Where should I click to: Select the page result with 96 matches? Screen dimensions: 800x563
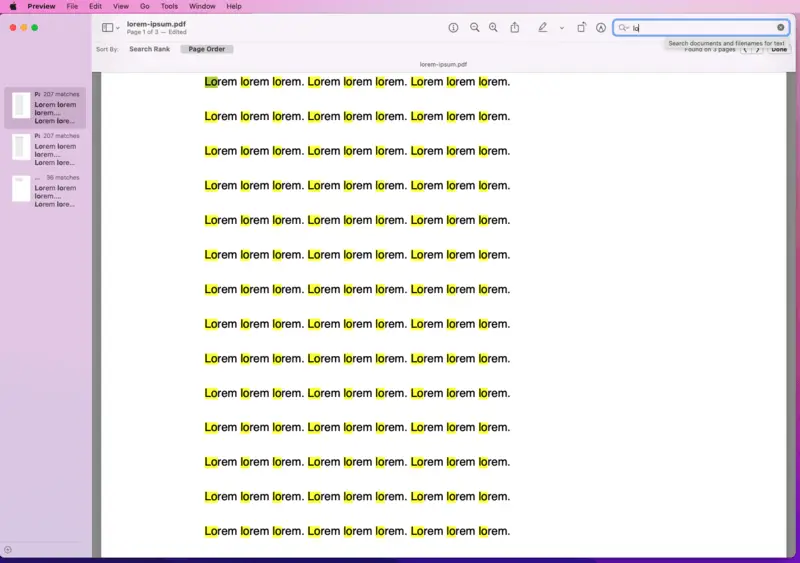[x=45, y=191]
